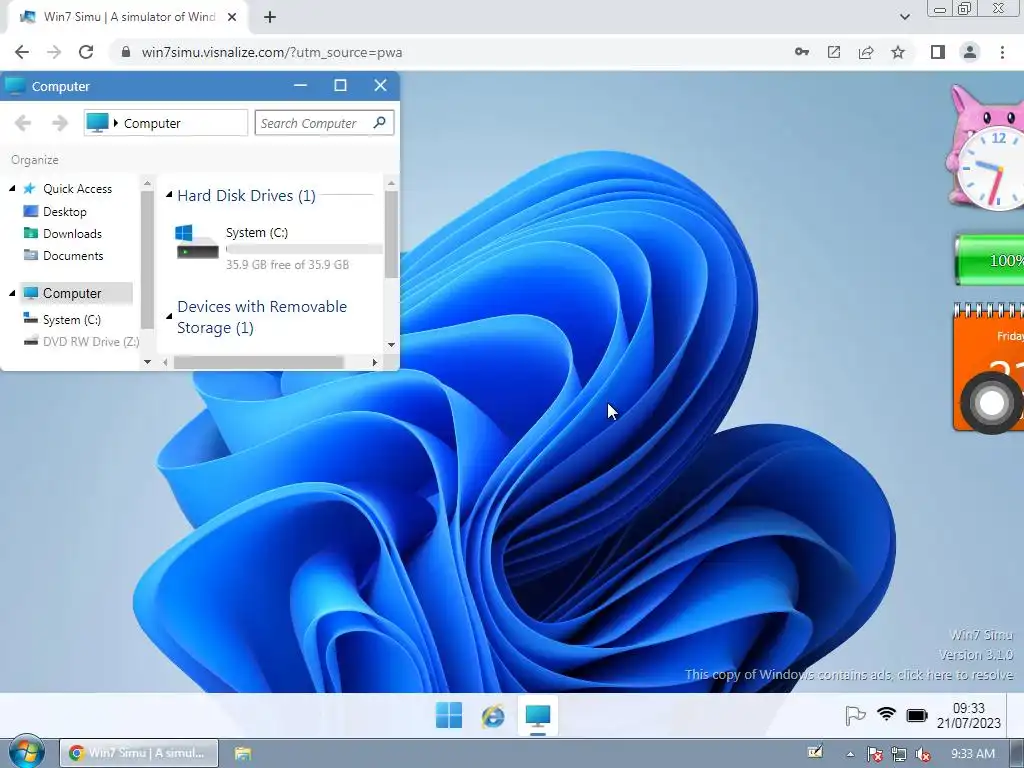Open the Organize menu
The height and width of the screenshot is (768, 1024).
click(35, 159)
